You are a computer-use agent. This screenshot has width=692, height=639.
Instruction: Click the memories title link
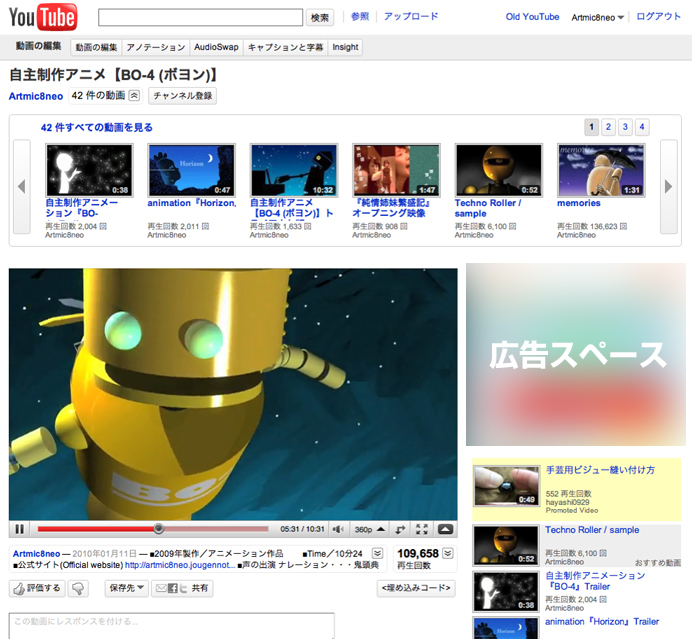pos(579,203)
